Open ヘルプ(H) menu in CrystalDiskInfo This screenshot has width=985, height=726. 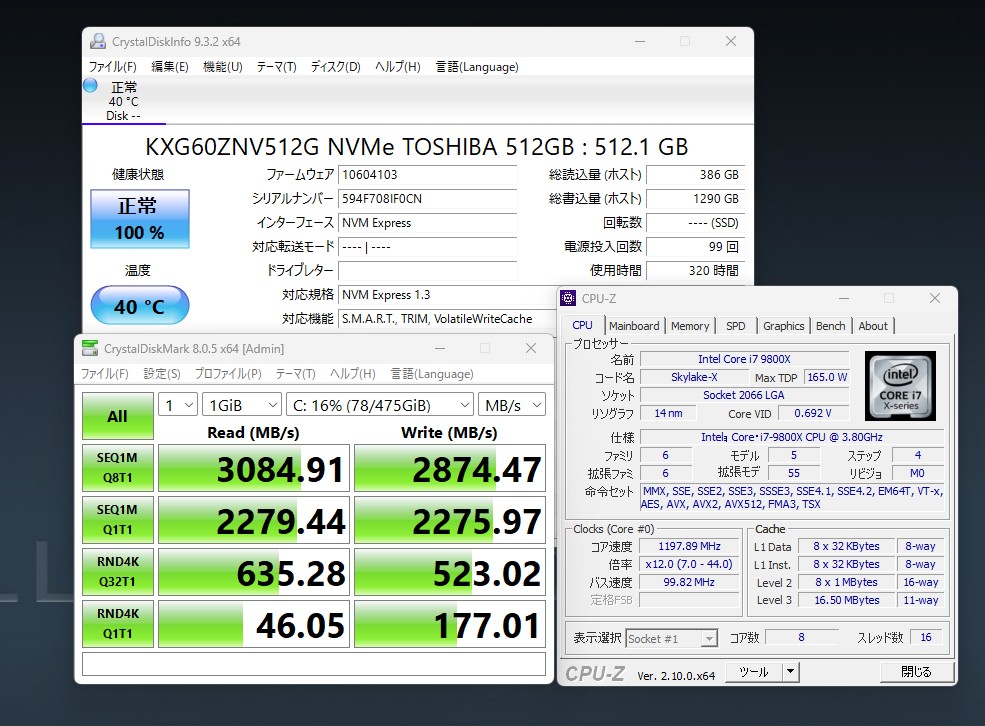398,67
